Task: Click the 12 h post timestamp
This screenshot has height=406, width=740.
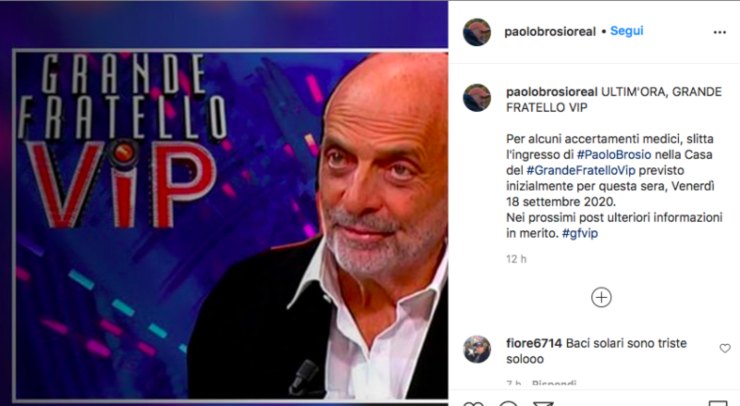Action: pyautogui.click(x=516, y=259)
